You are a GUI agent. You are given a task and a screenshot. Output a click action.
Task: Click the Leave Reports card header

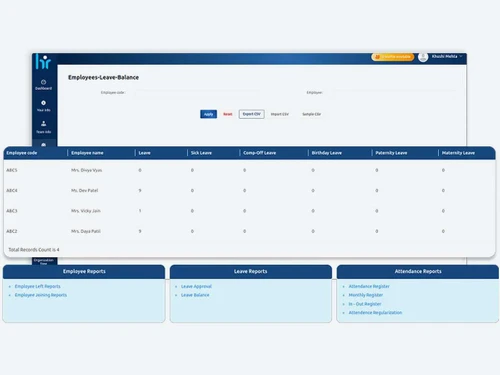[251, 271]
